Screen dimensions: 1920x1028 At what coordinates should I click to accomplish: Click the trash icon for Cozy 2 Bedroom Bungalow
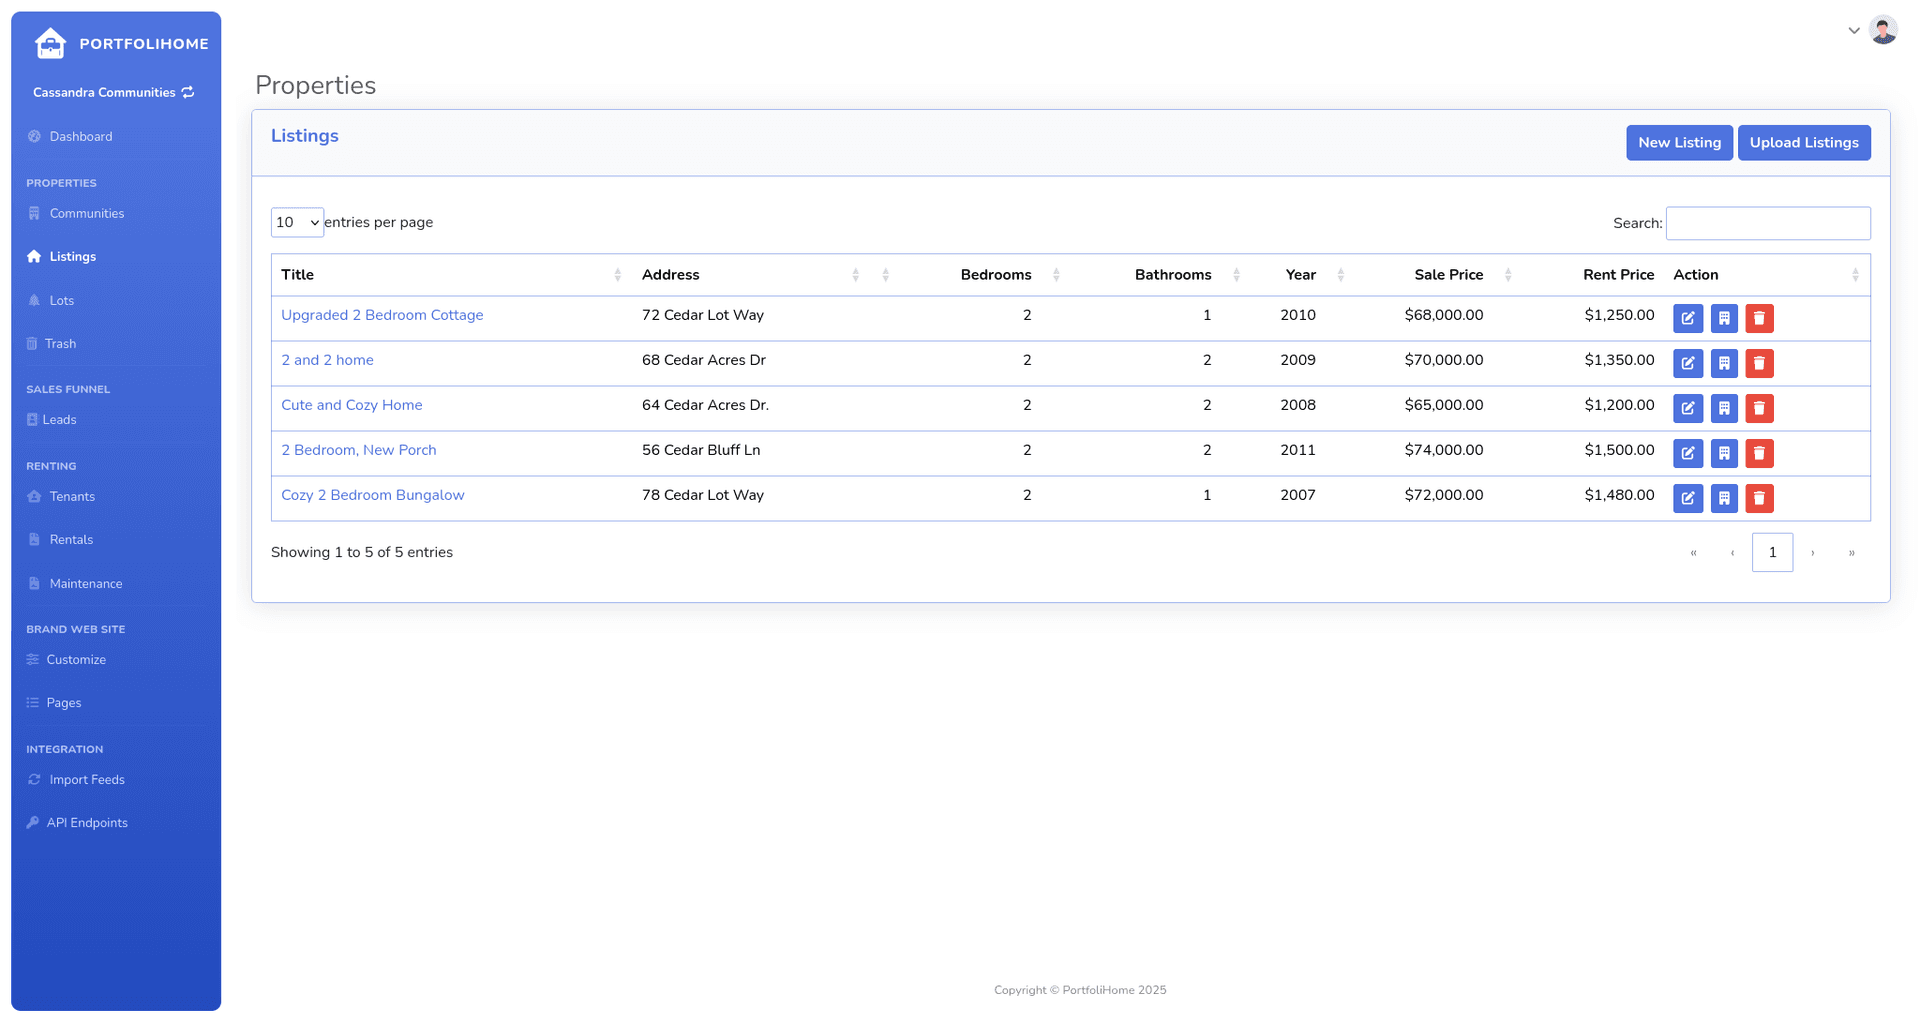coord(1759,498)
